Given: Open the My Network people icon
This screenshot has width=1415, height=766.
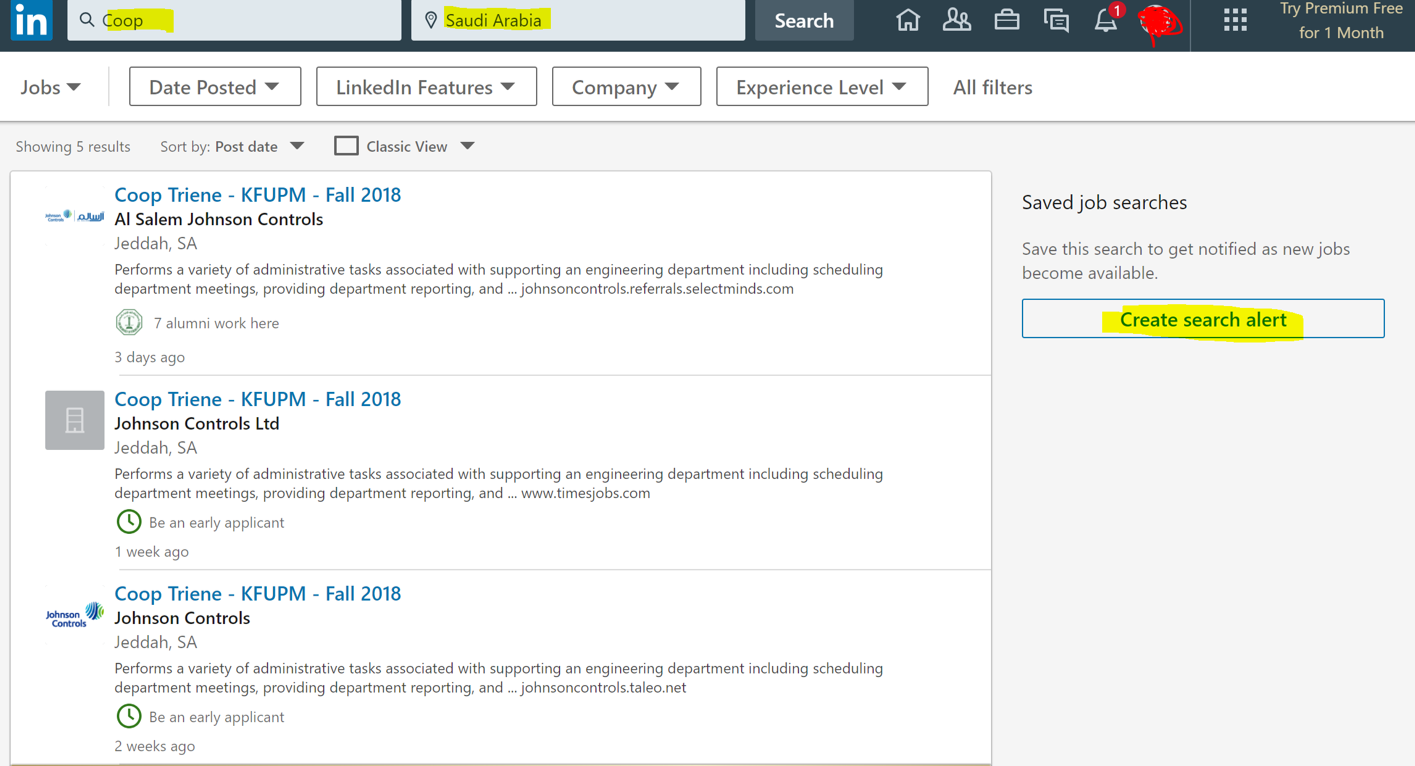Looking at the screenshot, I should click(957, 20).
